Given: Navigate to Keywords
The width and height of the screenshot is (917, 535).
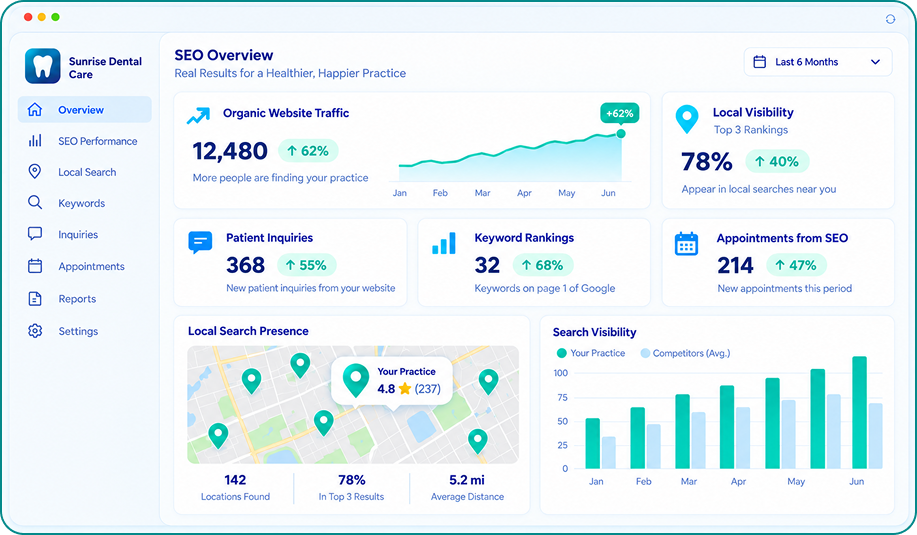Looking at the screenshot, I should pyautogui.click(x=85, y=203).
